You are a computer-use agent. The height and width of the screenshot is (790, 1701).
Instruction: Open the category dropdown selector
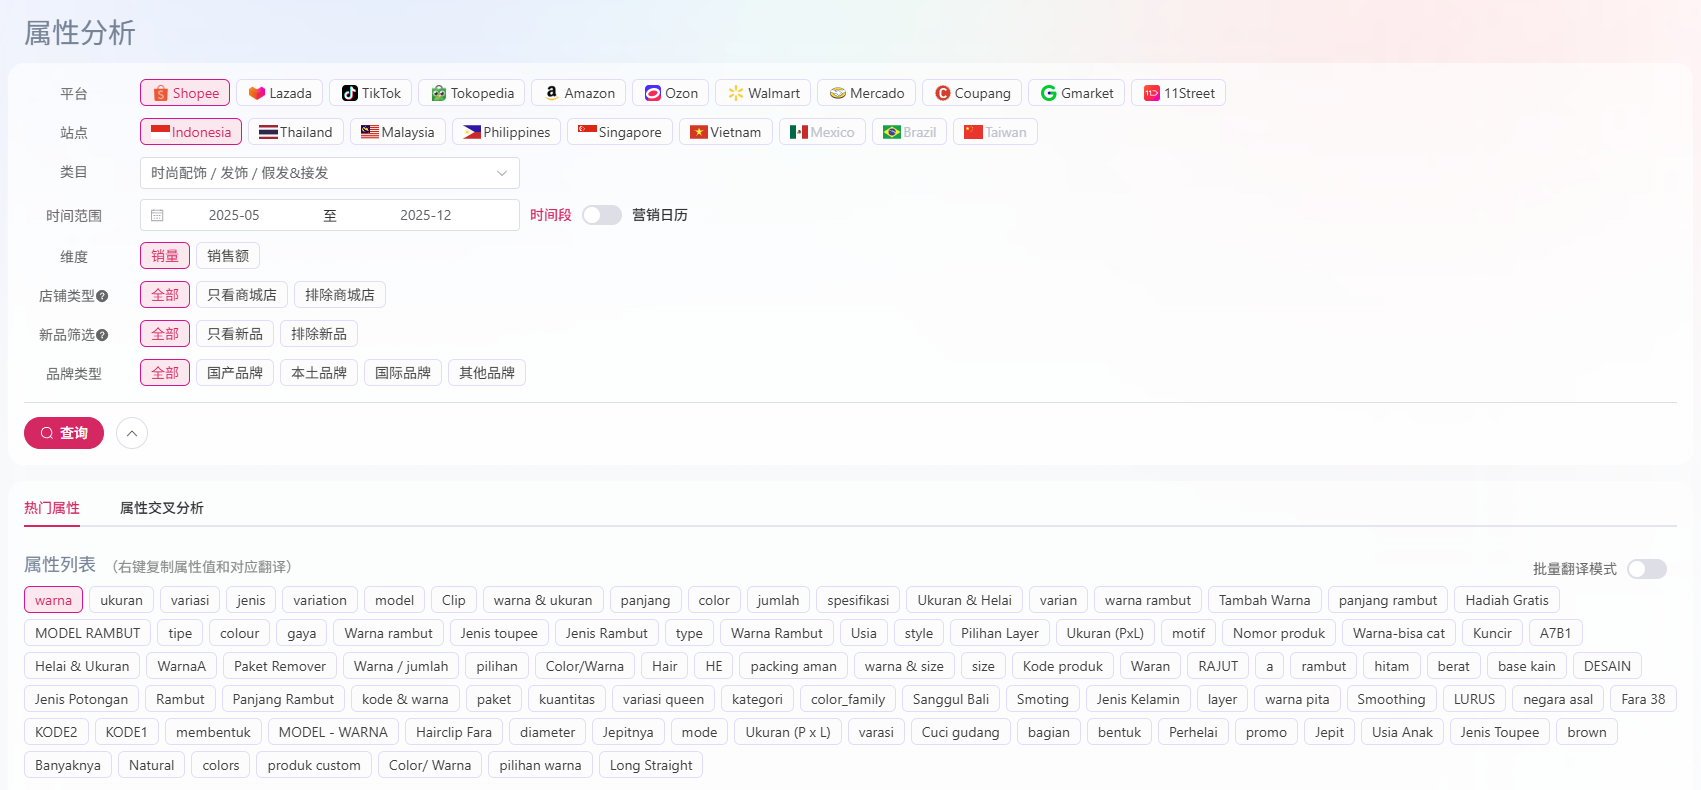pyautogui.click(x=329, y=173)
